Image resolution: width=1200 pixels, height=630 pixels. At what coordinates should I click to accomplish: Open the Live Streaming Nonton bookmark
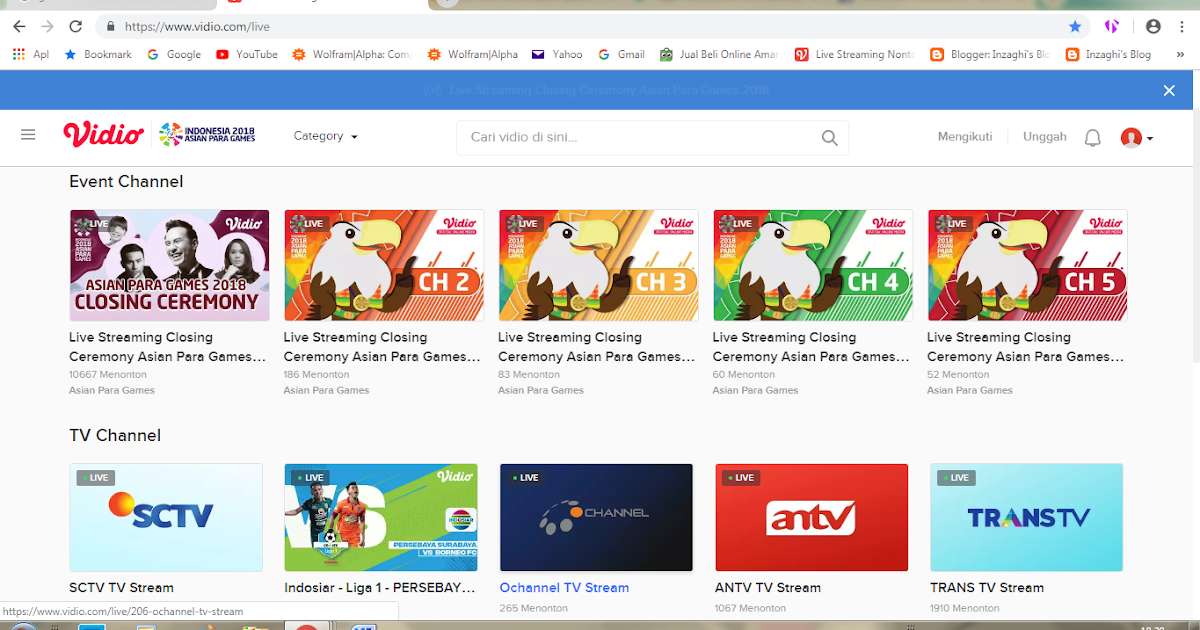(854, 54)
